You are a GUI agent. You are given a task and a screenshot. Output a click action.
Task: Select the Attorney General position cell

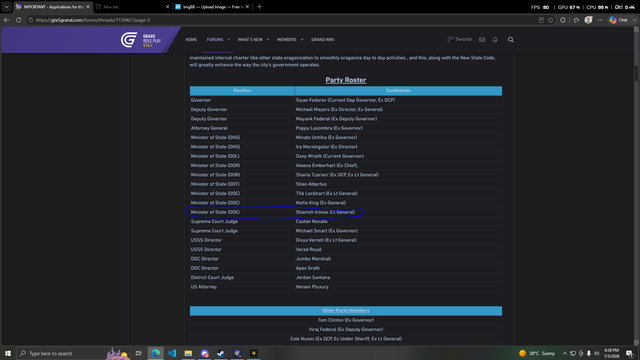[242, 128]
